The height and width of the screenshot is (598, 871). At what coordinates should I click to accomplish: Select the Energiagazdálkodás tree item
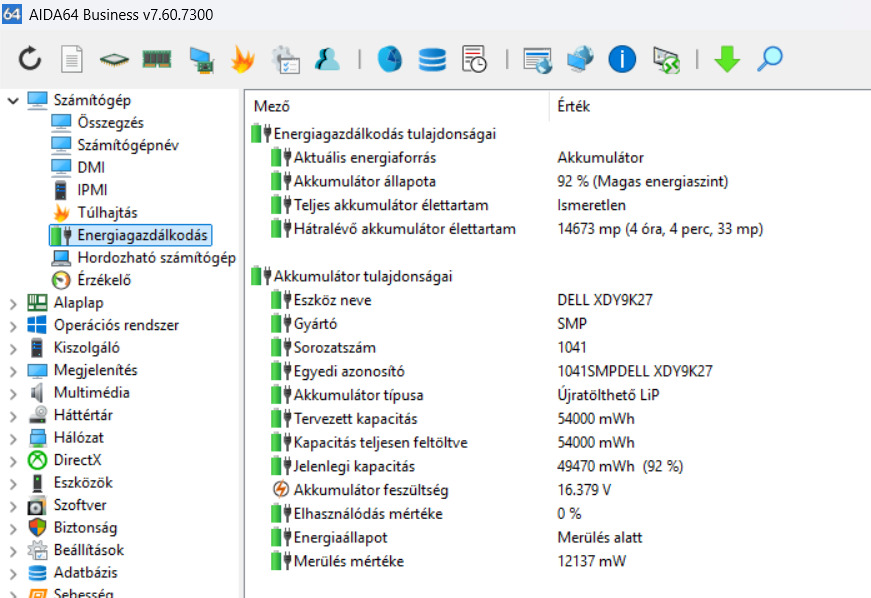click(131, 235)
